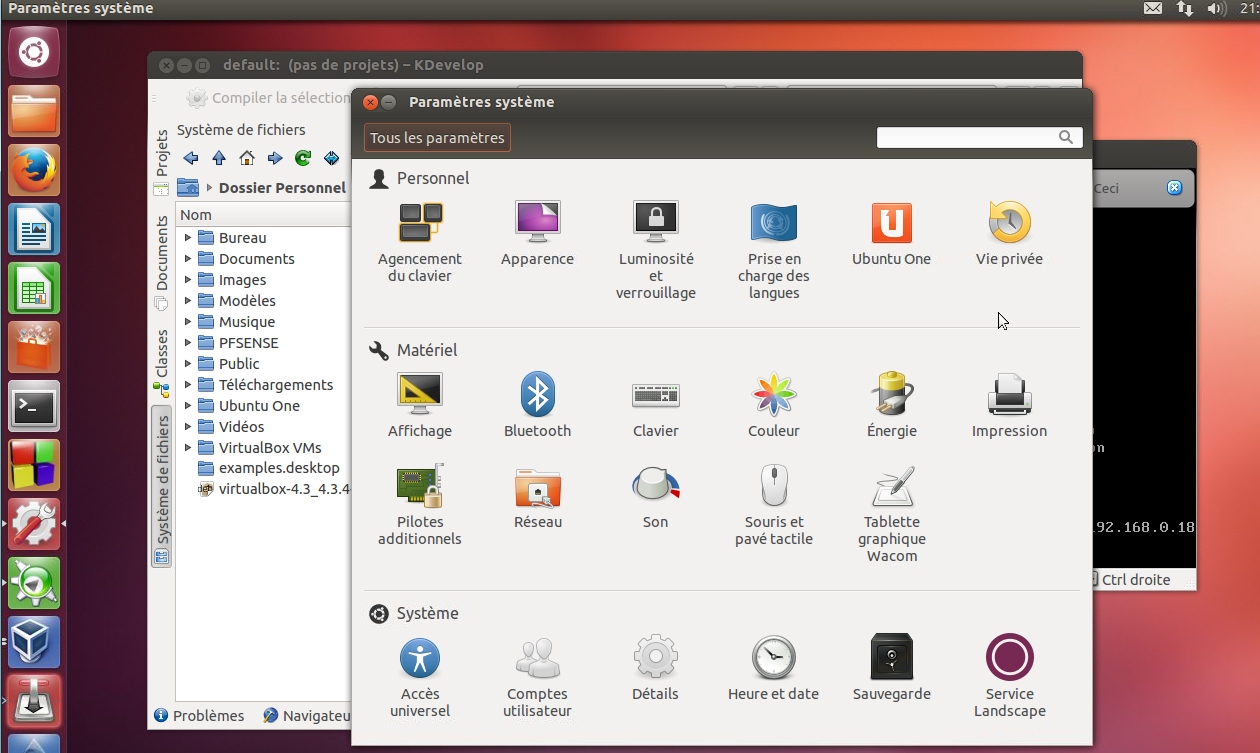This screenshot has height=753, width=1260.
Task: Open Pilotes additionnels settings
Action: [x=420, y=486]
